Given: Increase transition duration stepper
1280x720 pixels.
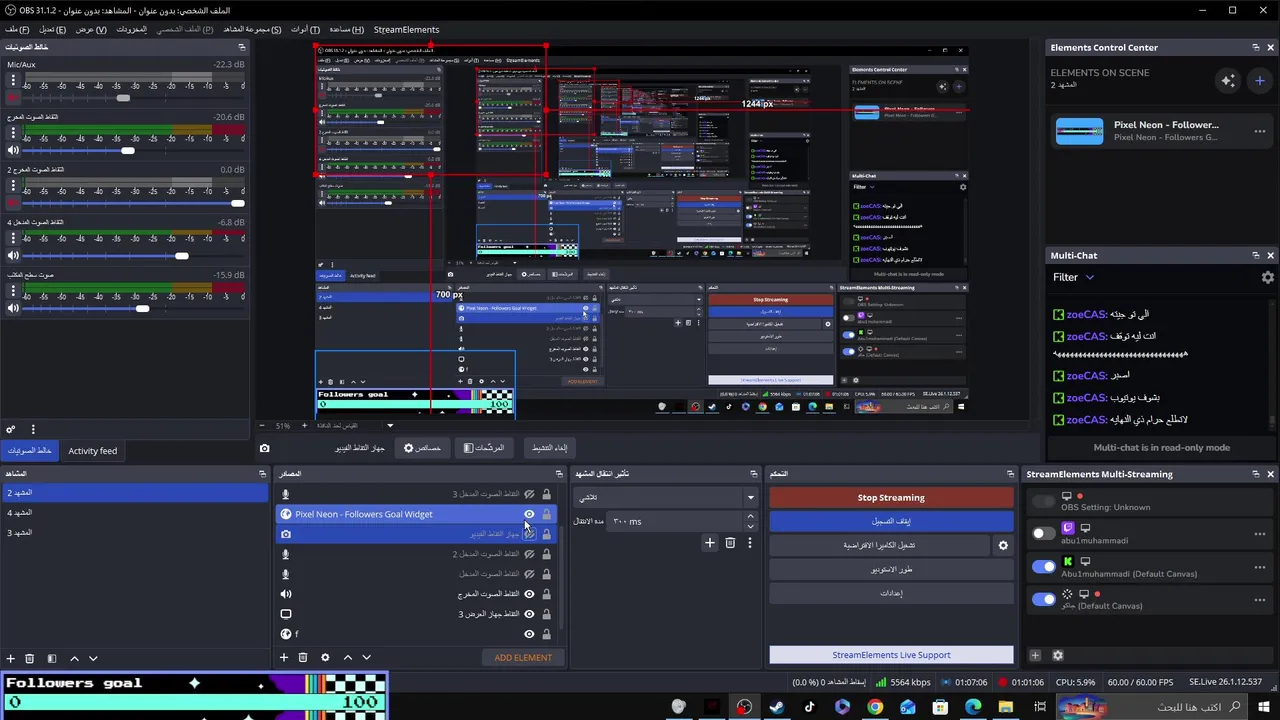Looking at the screenshot, I should pos(750,516).
